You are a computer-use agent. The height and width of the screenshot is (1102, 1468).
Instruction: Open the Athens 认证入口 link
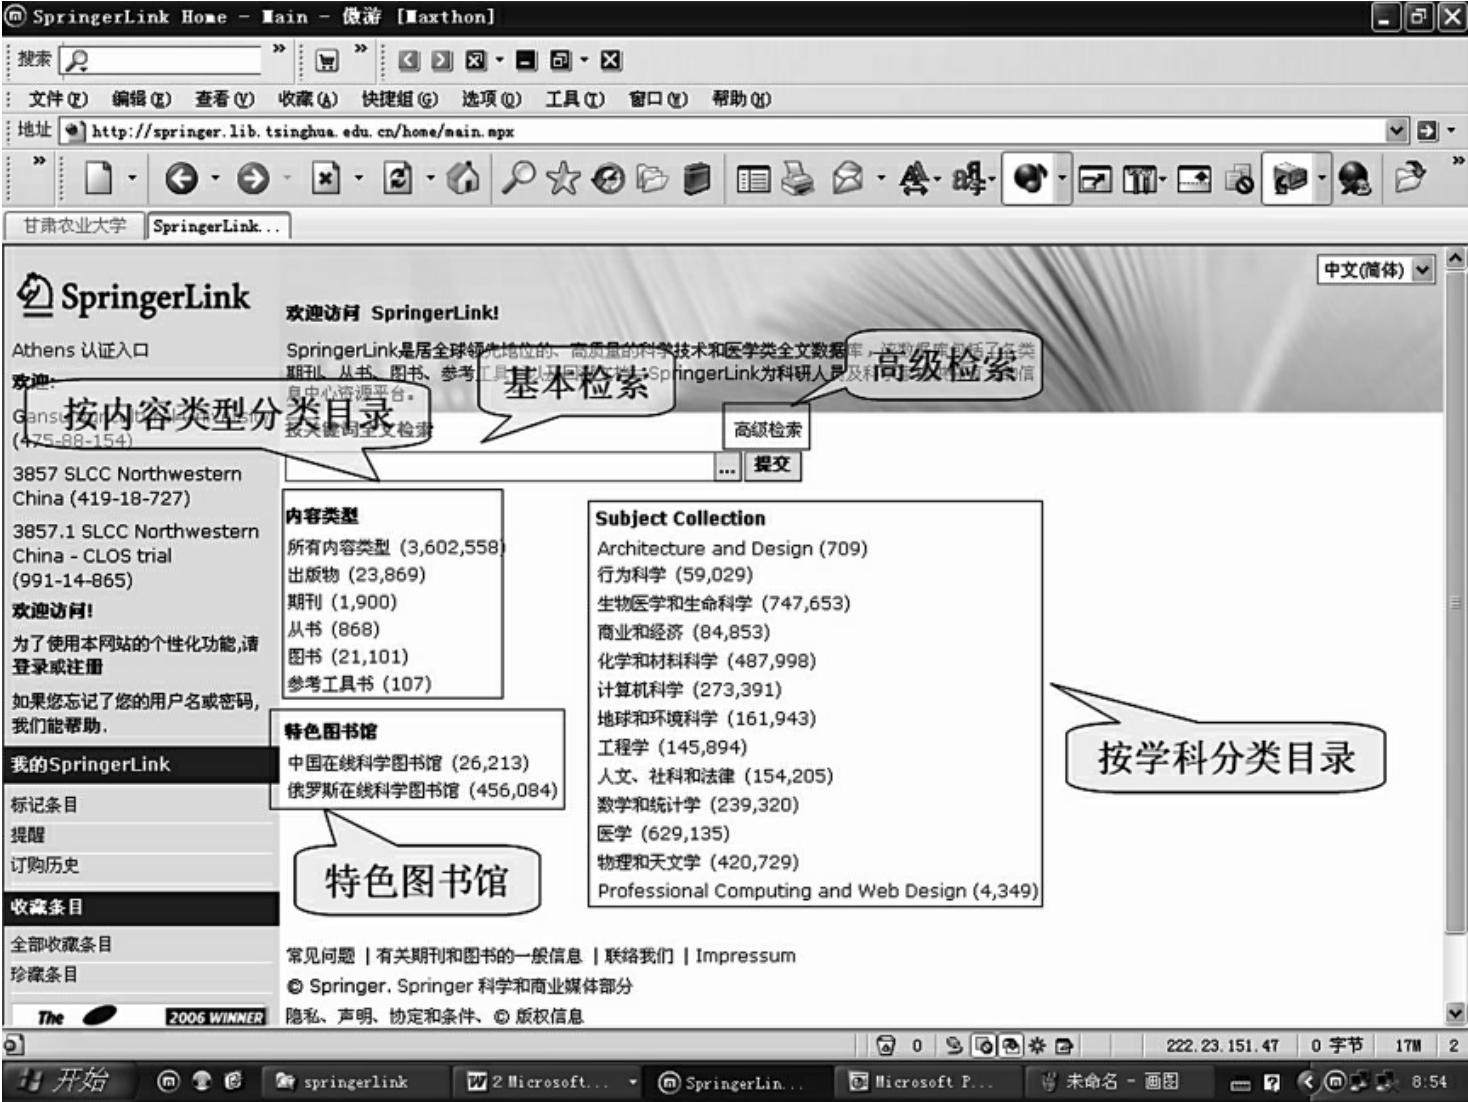coord(80,350)
